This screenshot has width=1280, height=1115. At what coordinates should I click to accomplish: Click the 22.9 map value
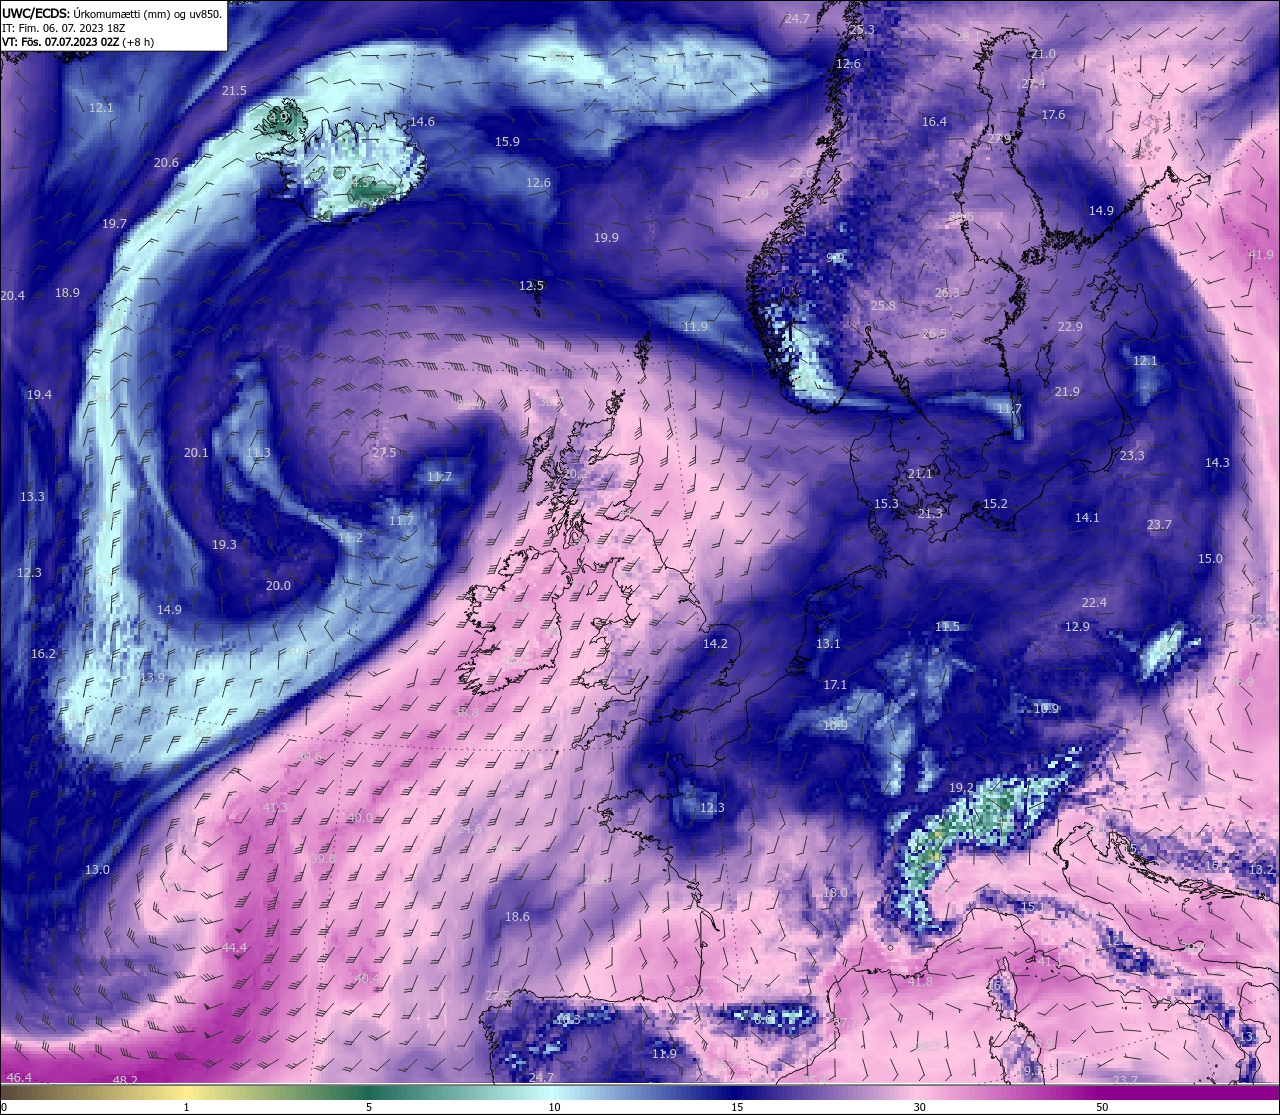pyautogui.click(x=1070, y=327)
